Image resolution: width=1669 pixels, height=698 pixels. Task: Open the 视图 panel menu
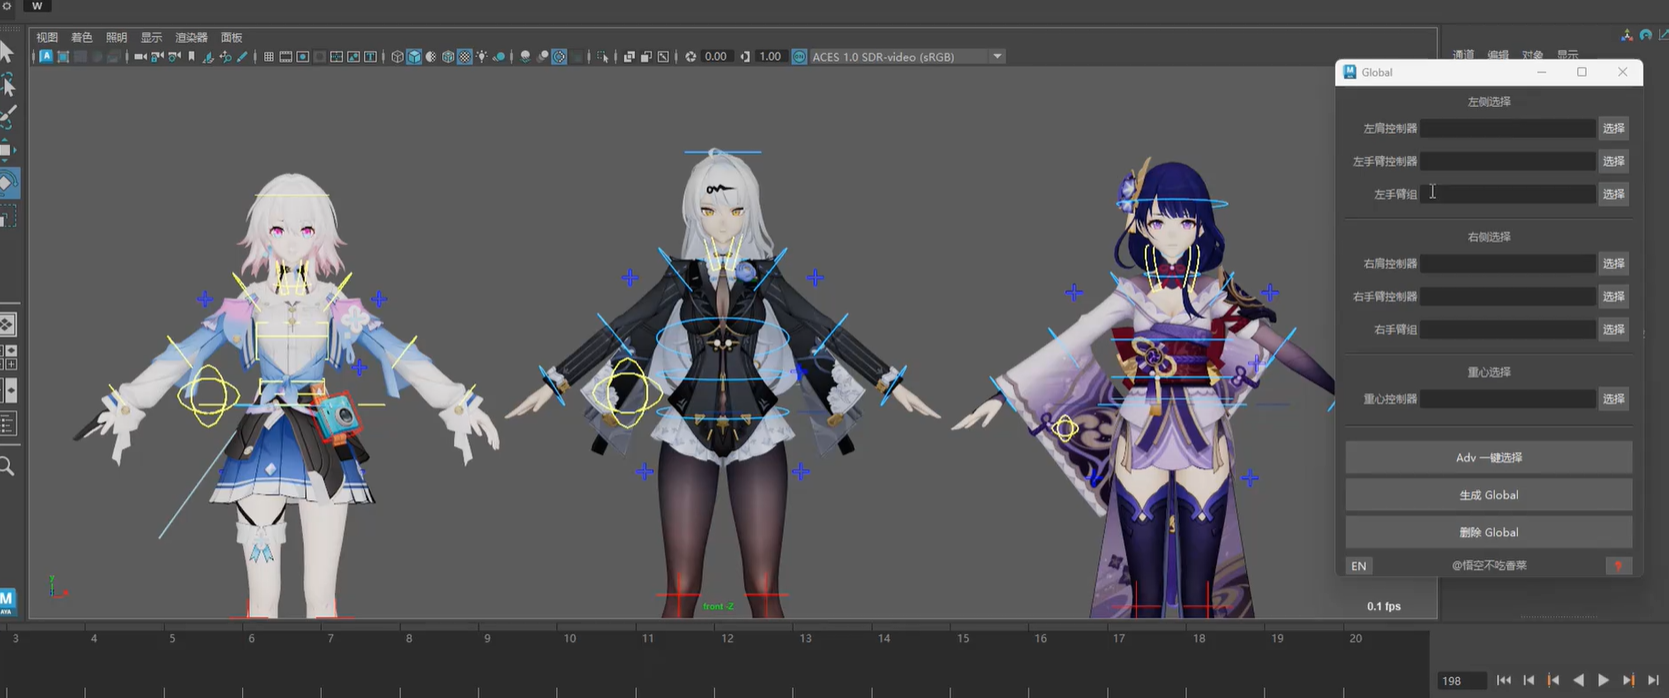click(47, 37)
